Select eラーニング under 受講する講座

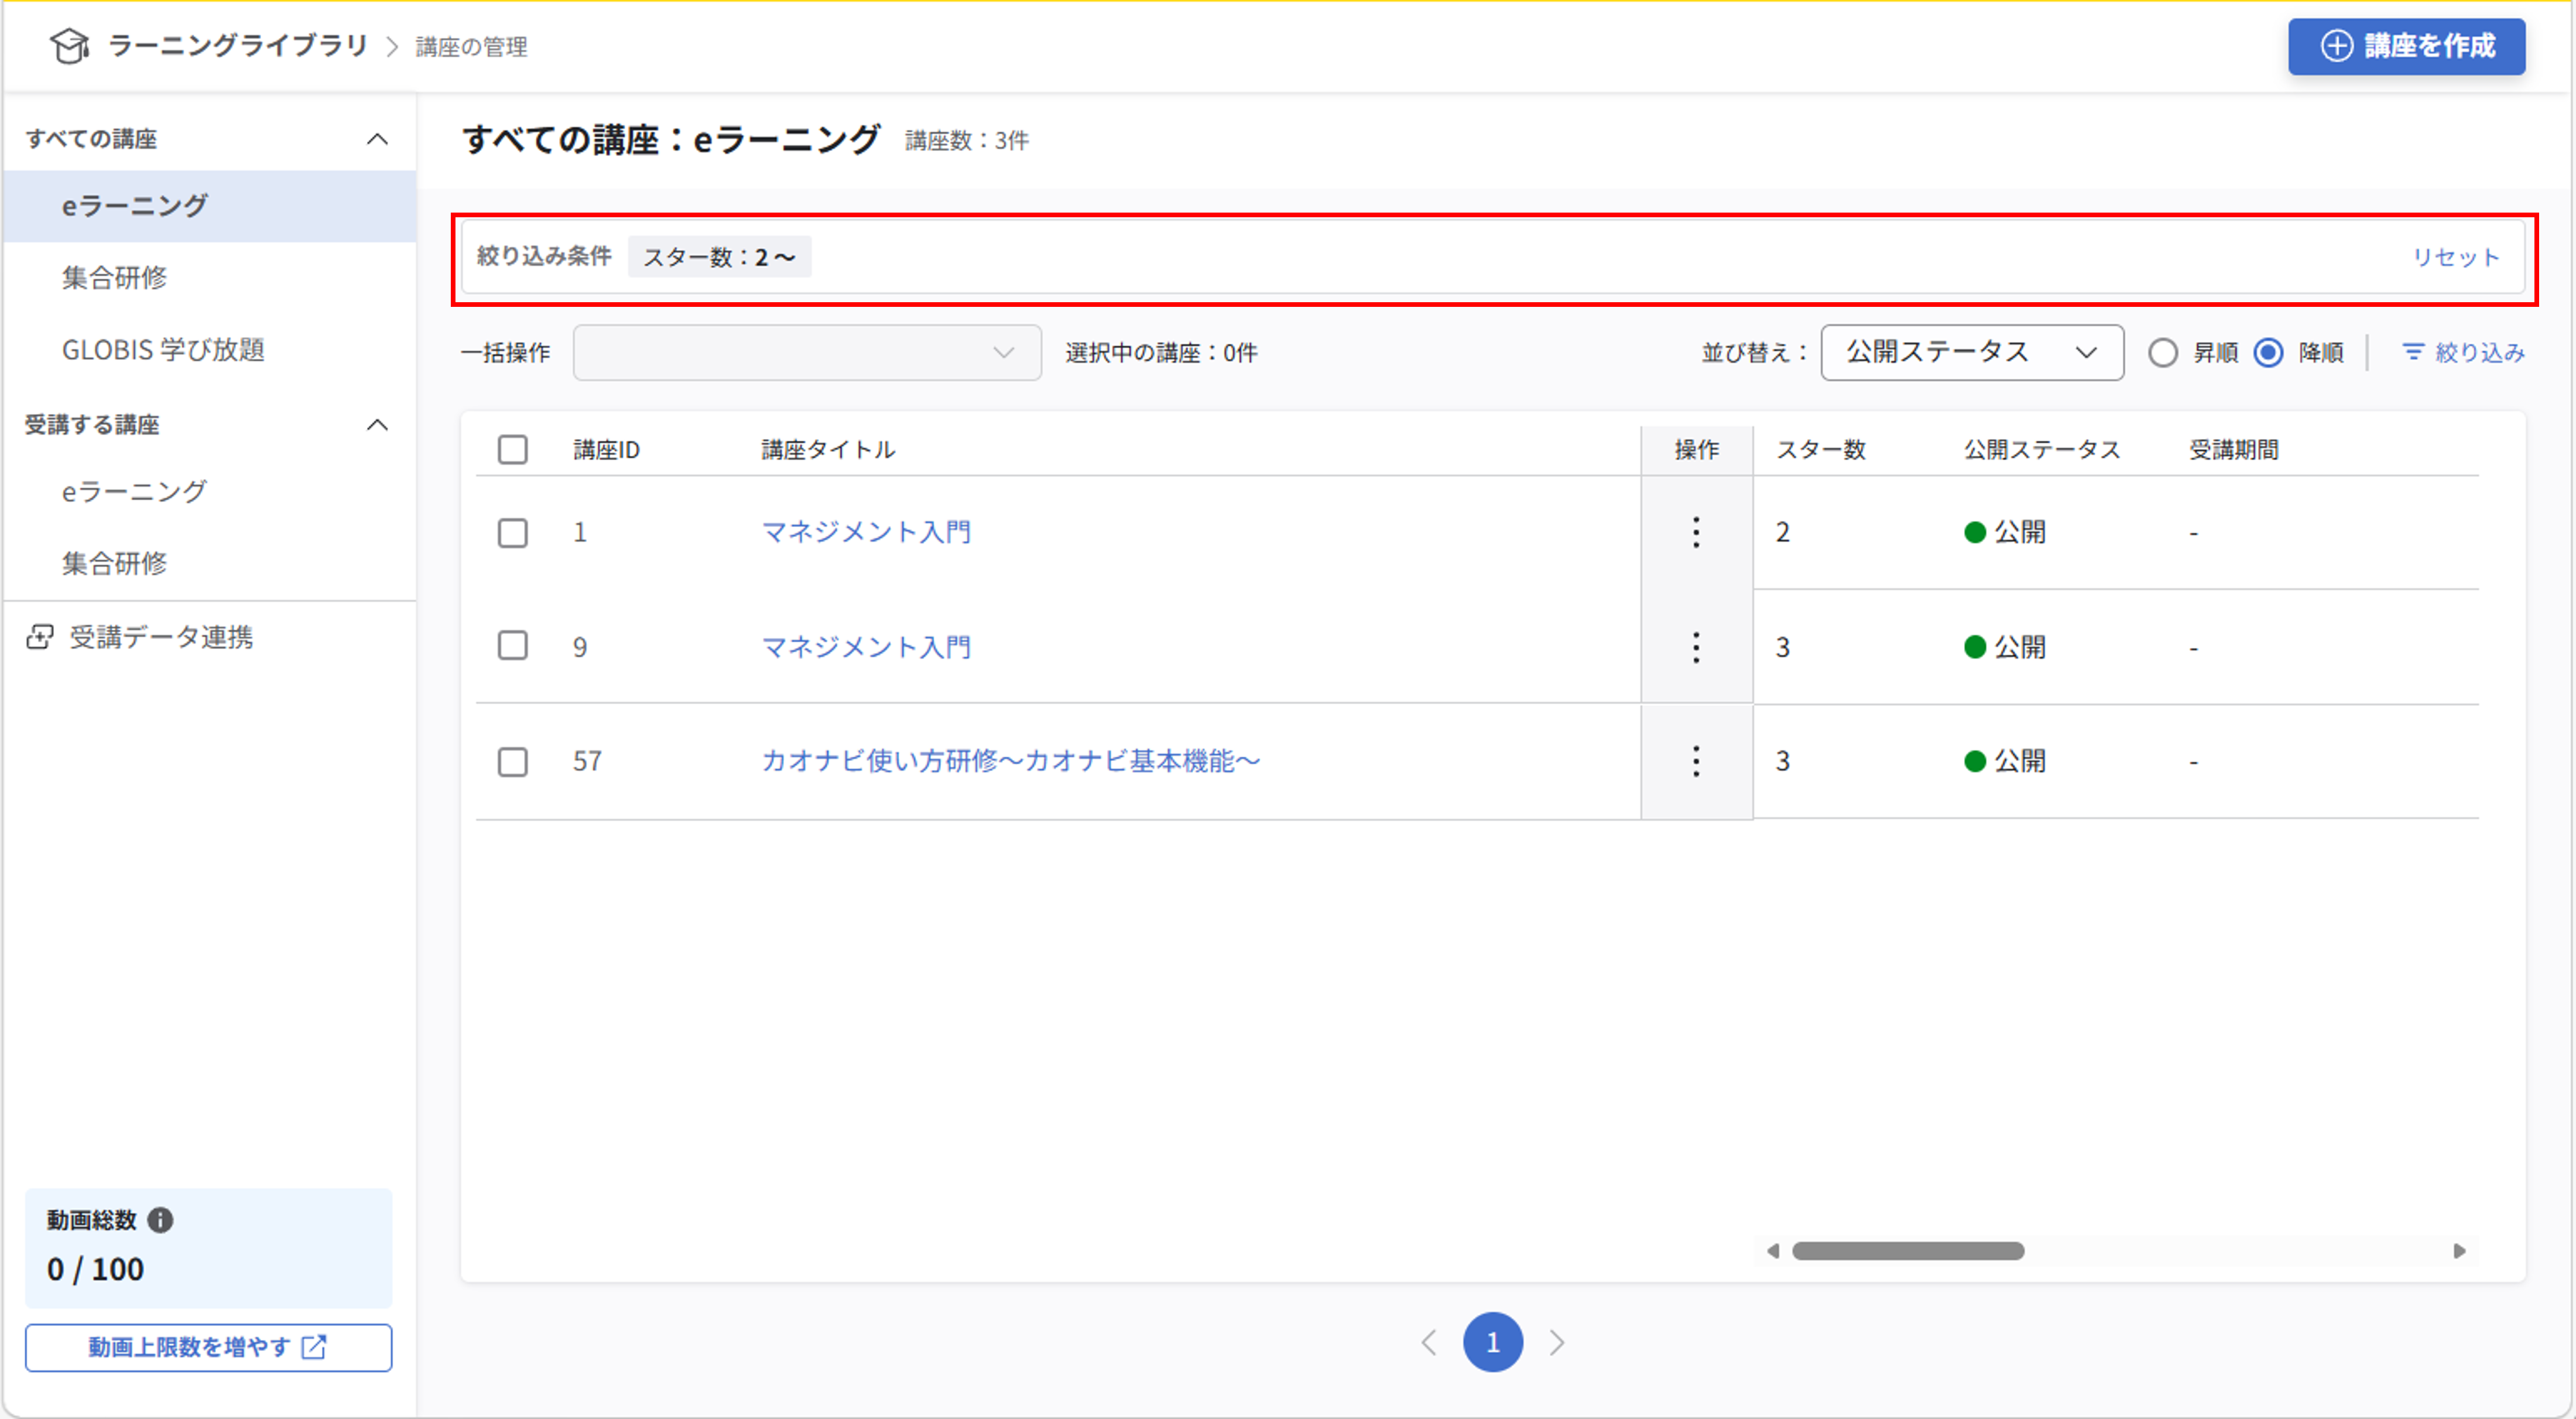pyautogui.click(x=209, y=492)
